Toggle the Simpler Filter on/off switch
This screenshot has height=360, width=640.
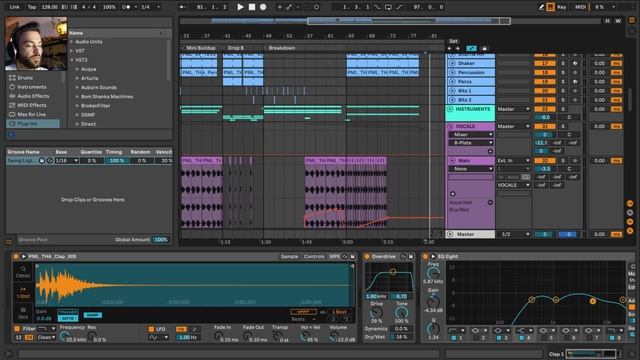pyautogui.click(x=17, y=329)
